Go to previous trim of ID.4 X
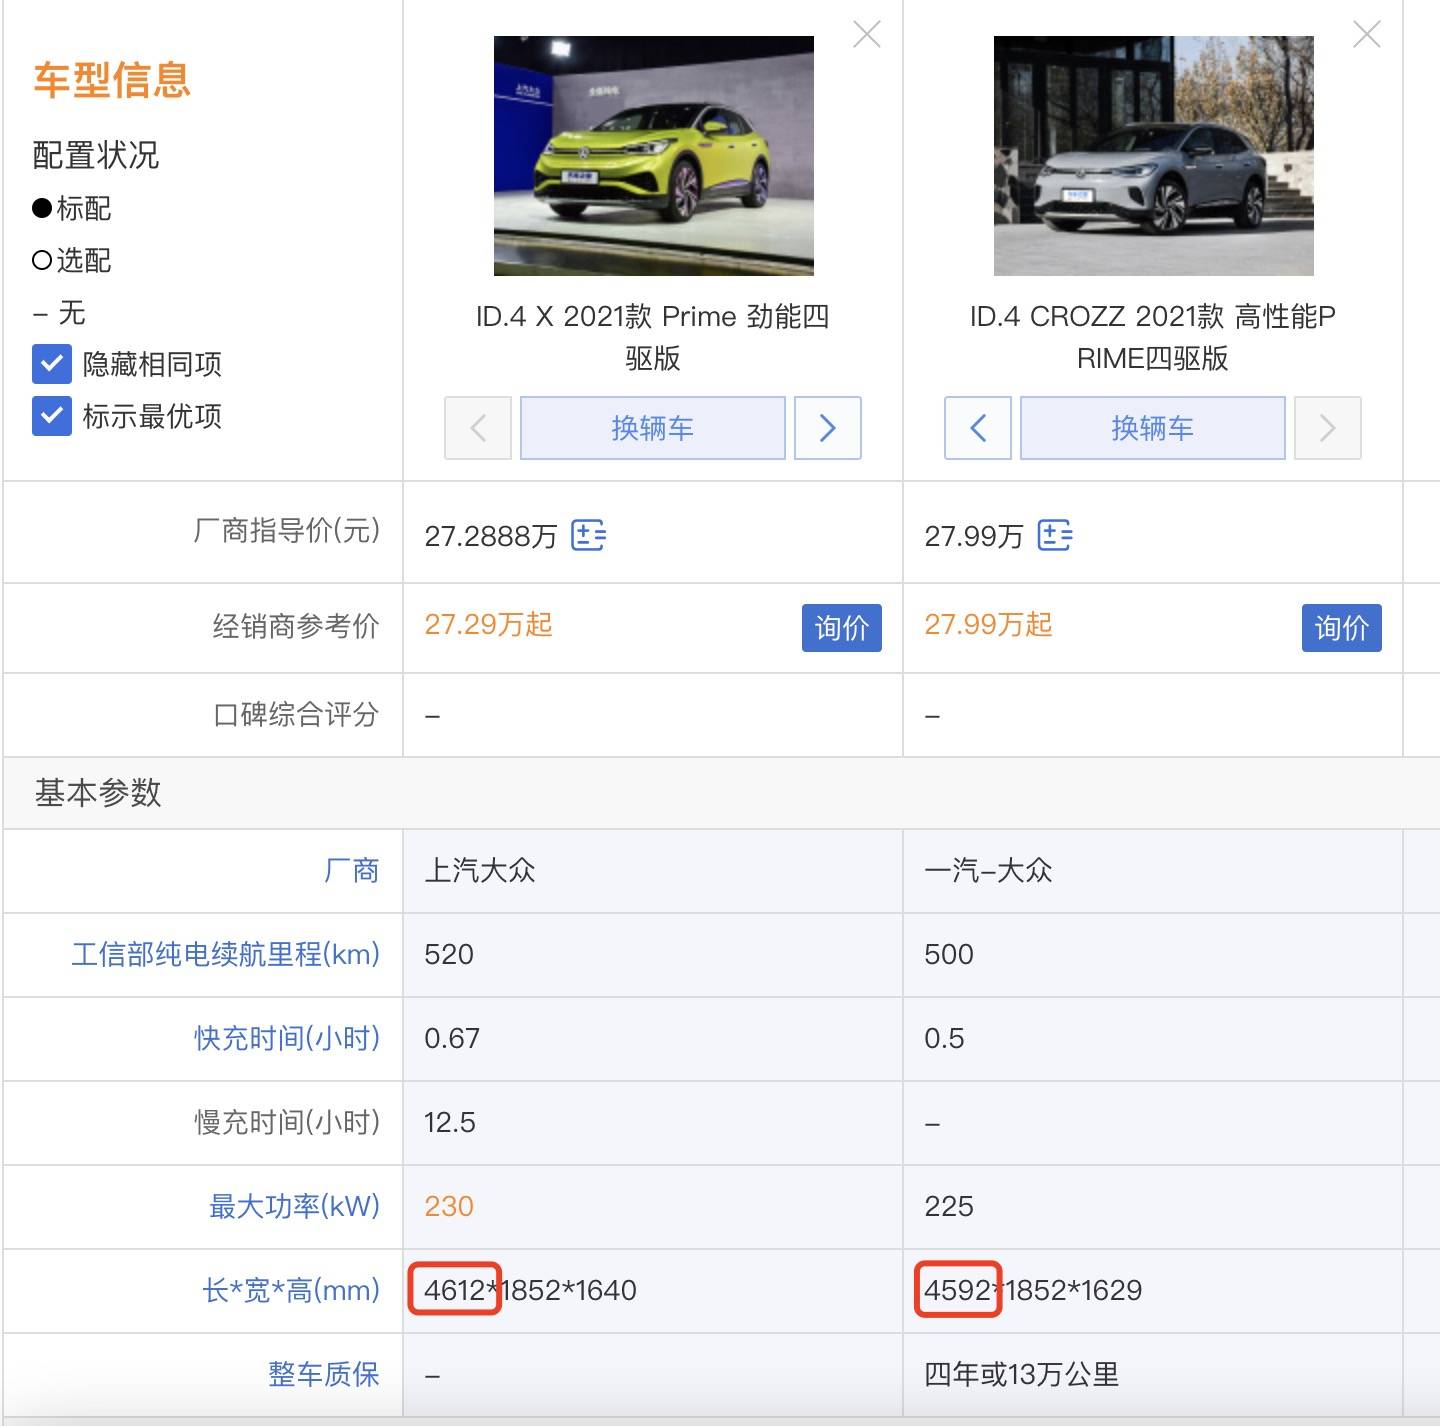 (478, 428)
